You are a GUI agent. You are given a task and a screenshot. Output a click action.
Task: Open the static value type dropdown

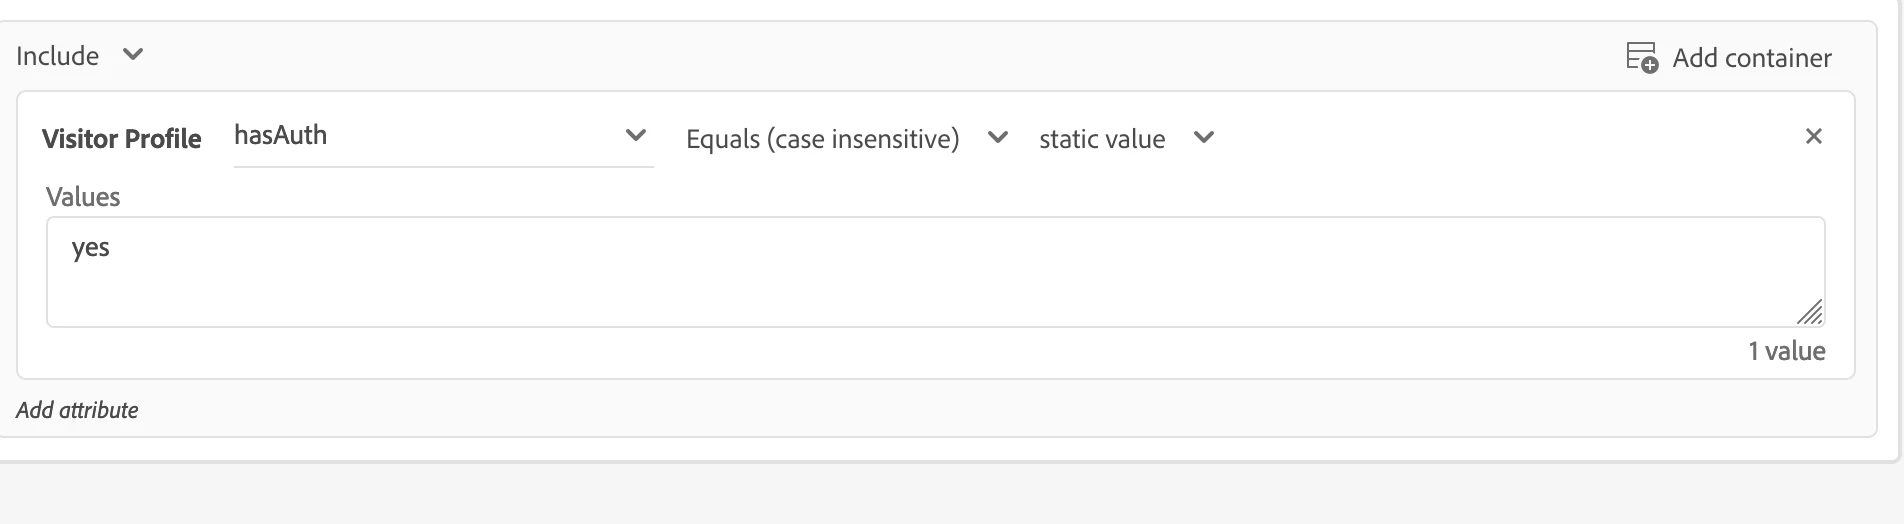click(1102, 139)
